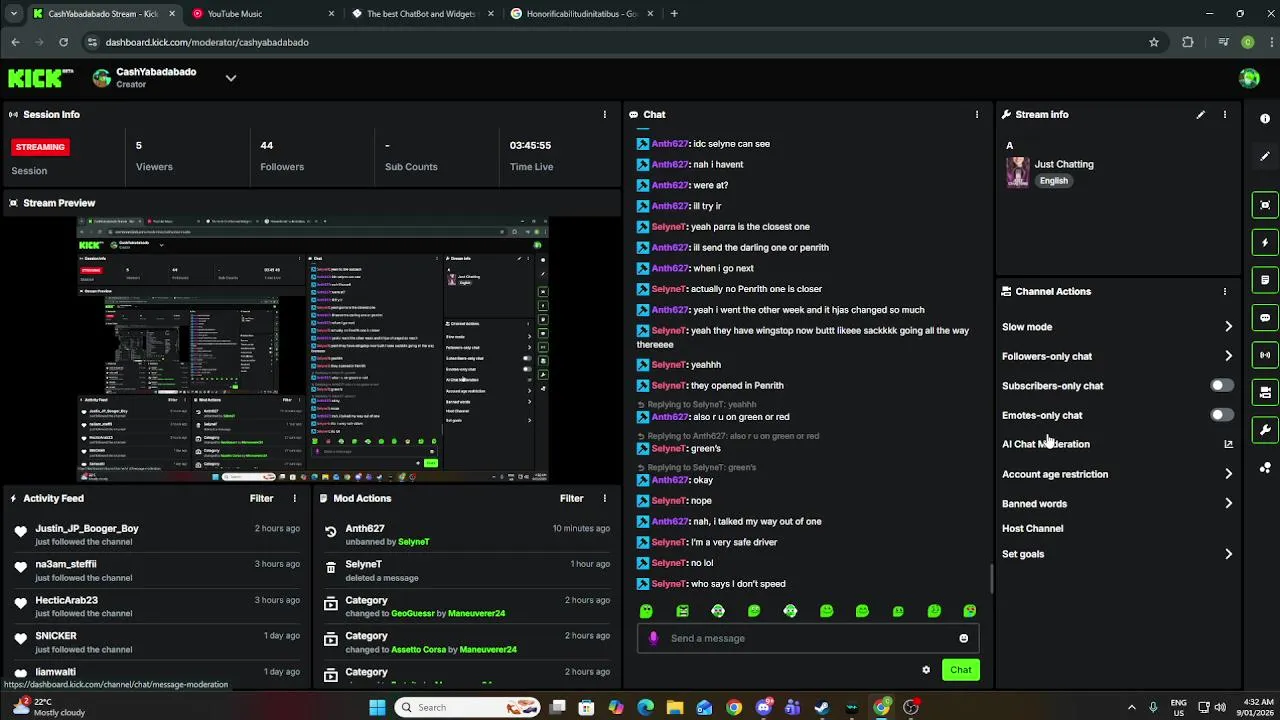Click Just Chatting category thumbnail
This screenshot has width=1280, height=720.
(1017, 172)
